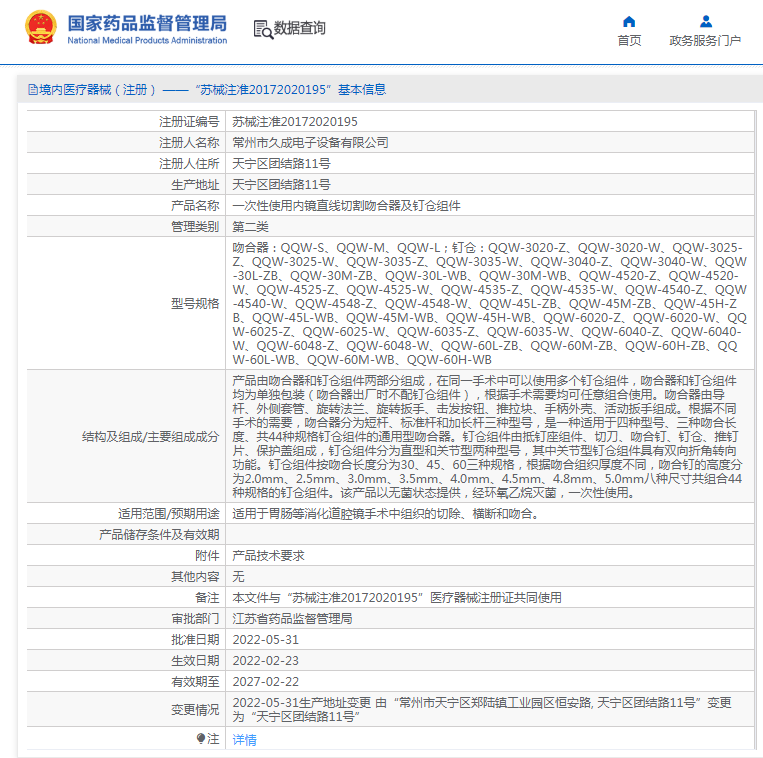Click the lightbulb icon next to 注
Viewport: 763px width, 758px height.
click(x=200, y=739)
